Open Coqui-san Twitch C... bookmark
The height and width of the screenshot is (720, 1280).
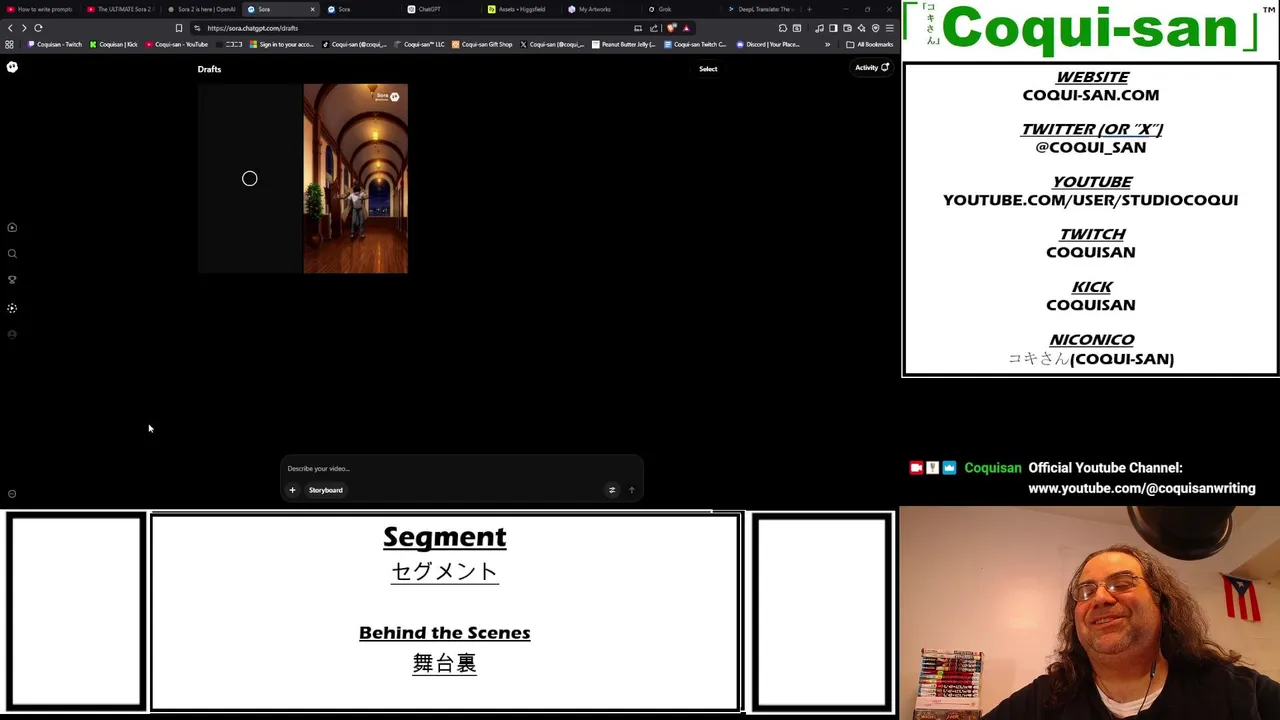pyautogui.click(x=696, y=44)
